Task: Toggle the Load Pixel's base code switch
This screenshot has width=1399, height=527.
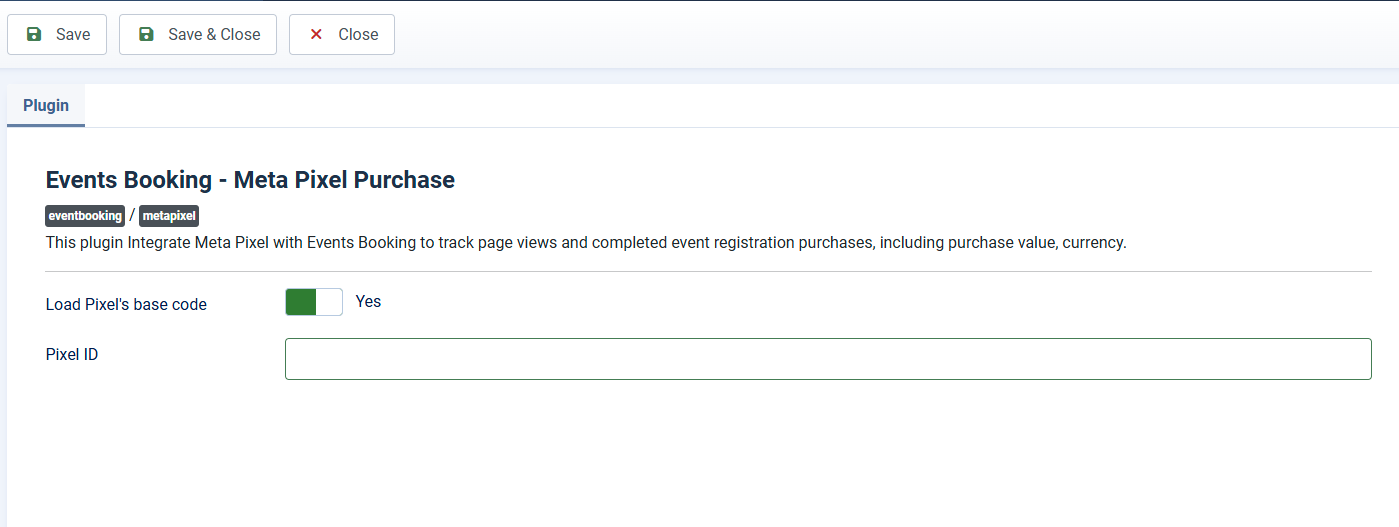Action: [x=314, y=302]
